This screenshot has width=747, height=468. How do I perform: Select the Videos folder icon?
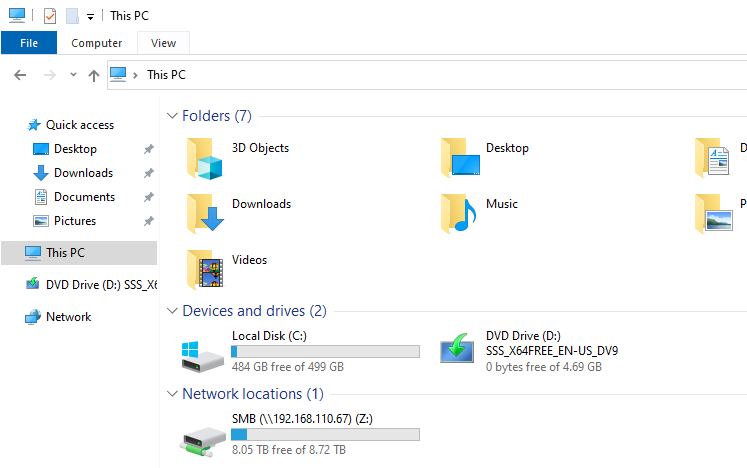[205, 270]
